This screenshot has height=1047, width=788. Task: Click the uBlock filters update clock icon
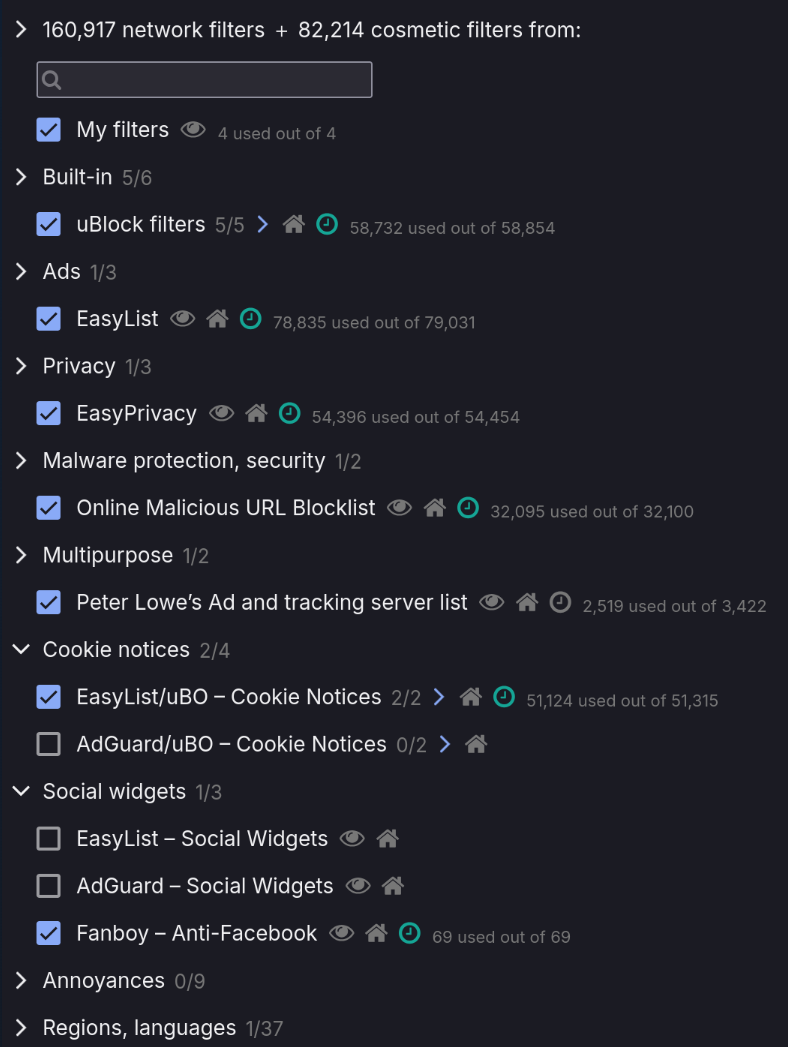327,225
